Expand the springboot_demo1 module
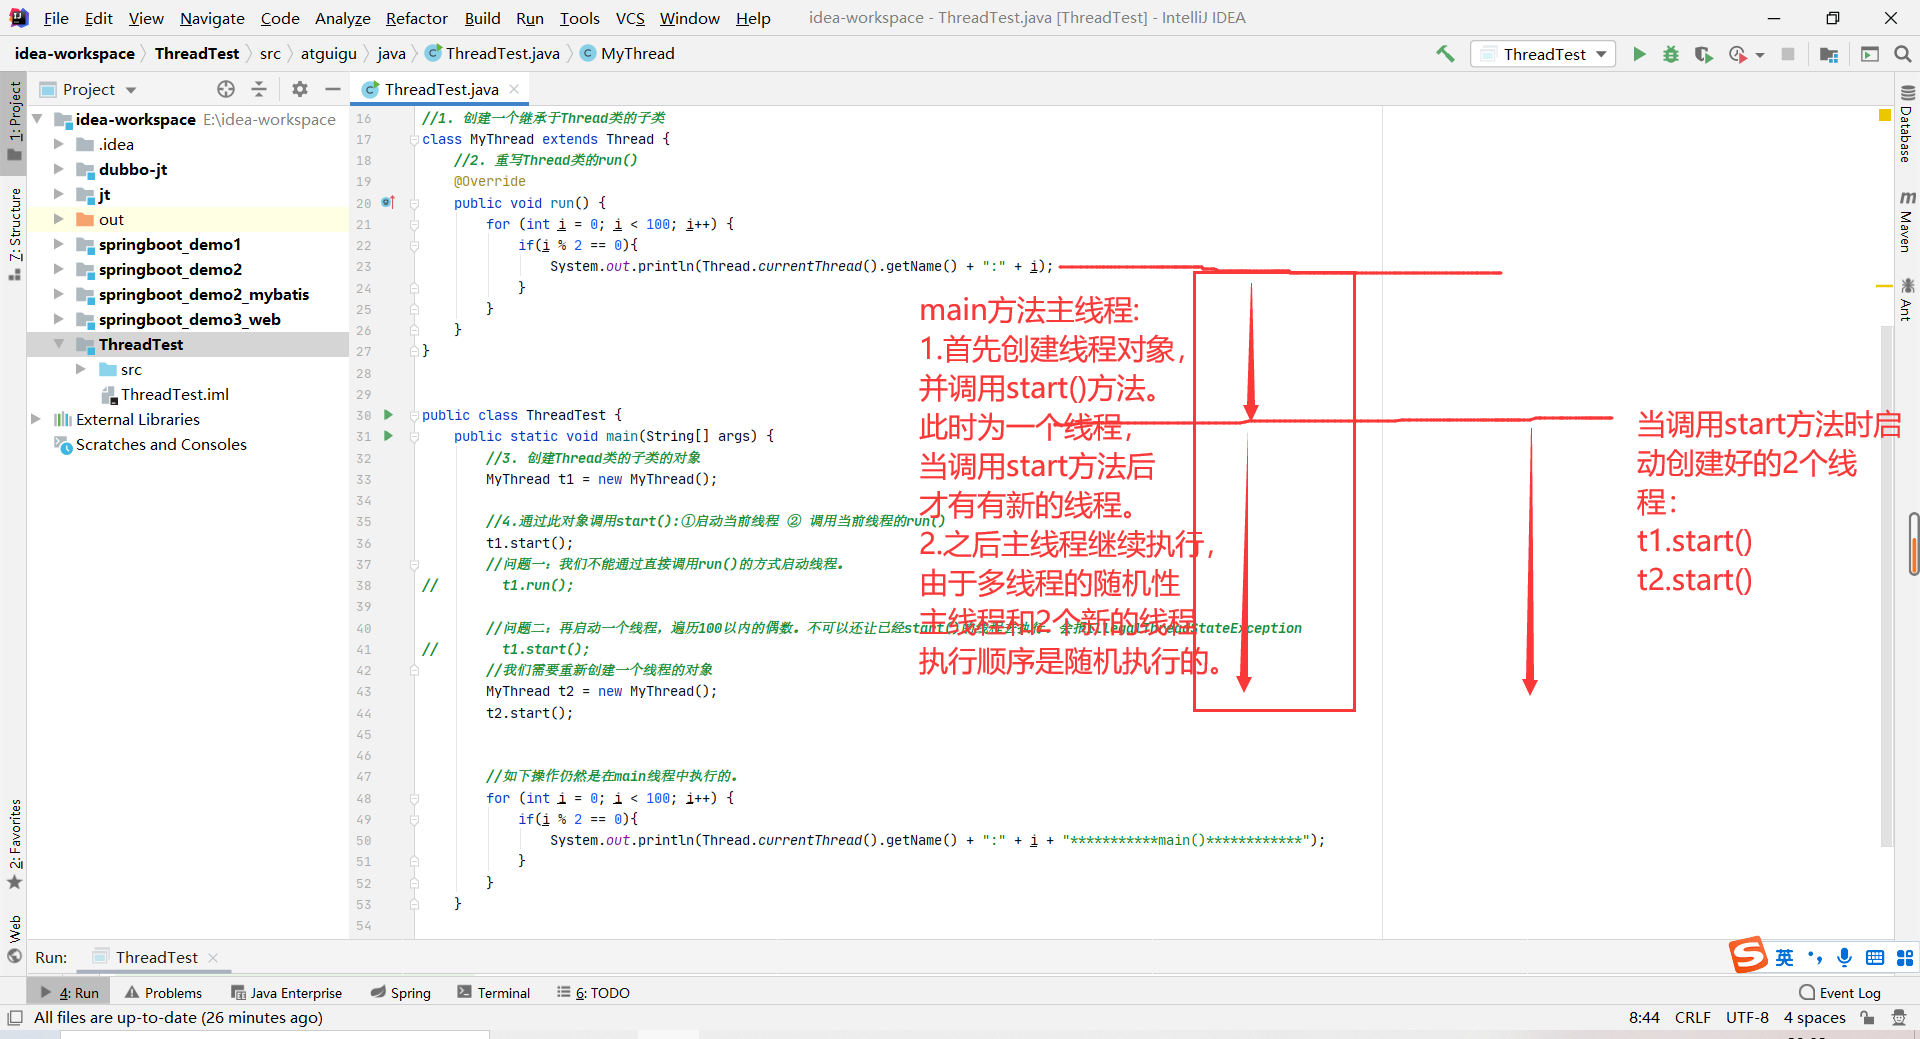The height and width of the screenshot is (1039, 1920). [x=59, y=244]
